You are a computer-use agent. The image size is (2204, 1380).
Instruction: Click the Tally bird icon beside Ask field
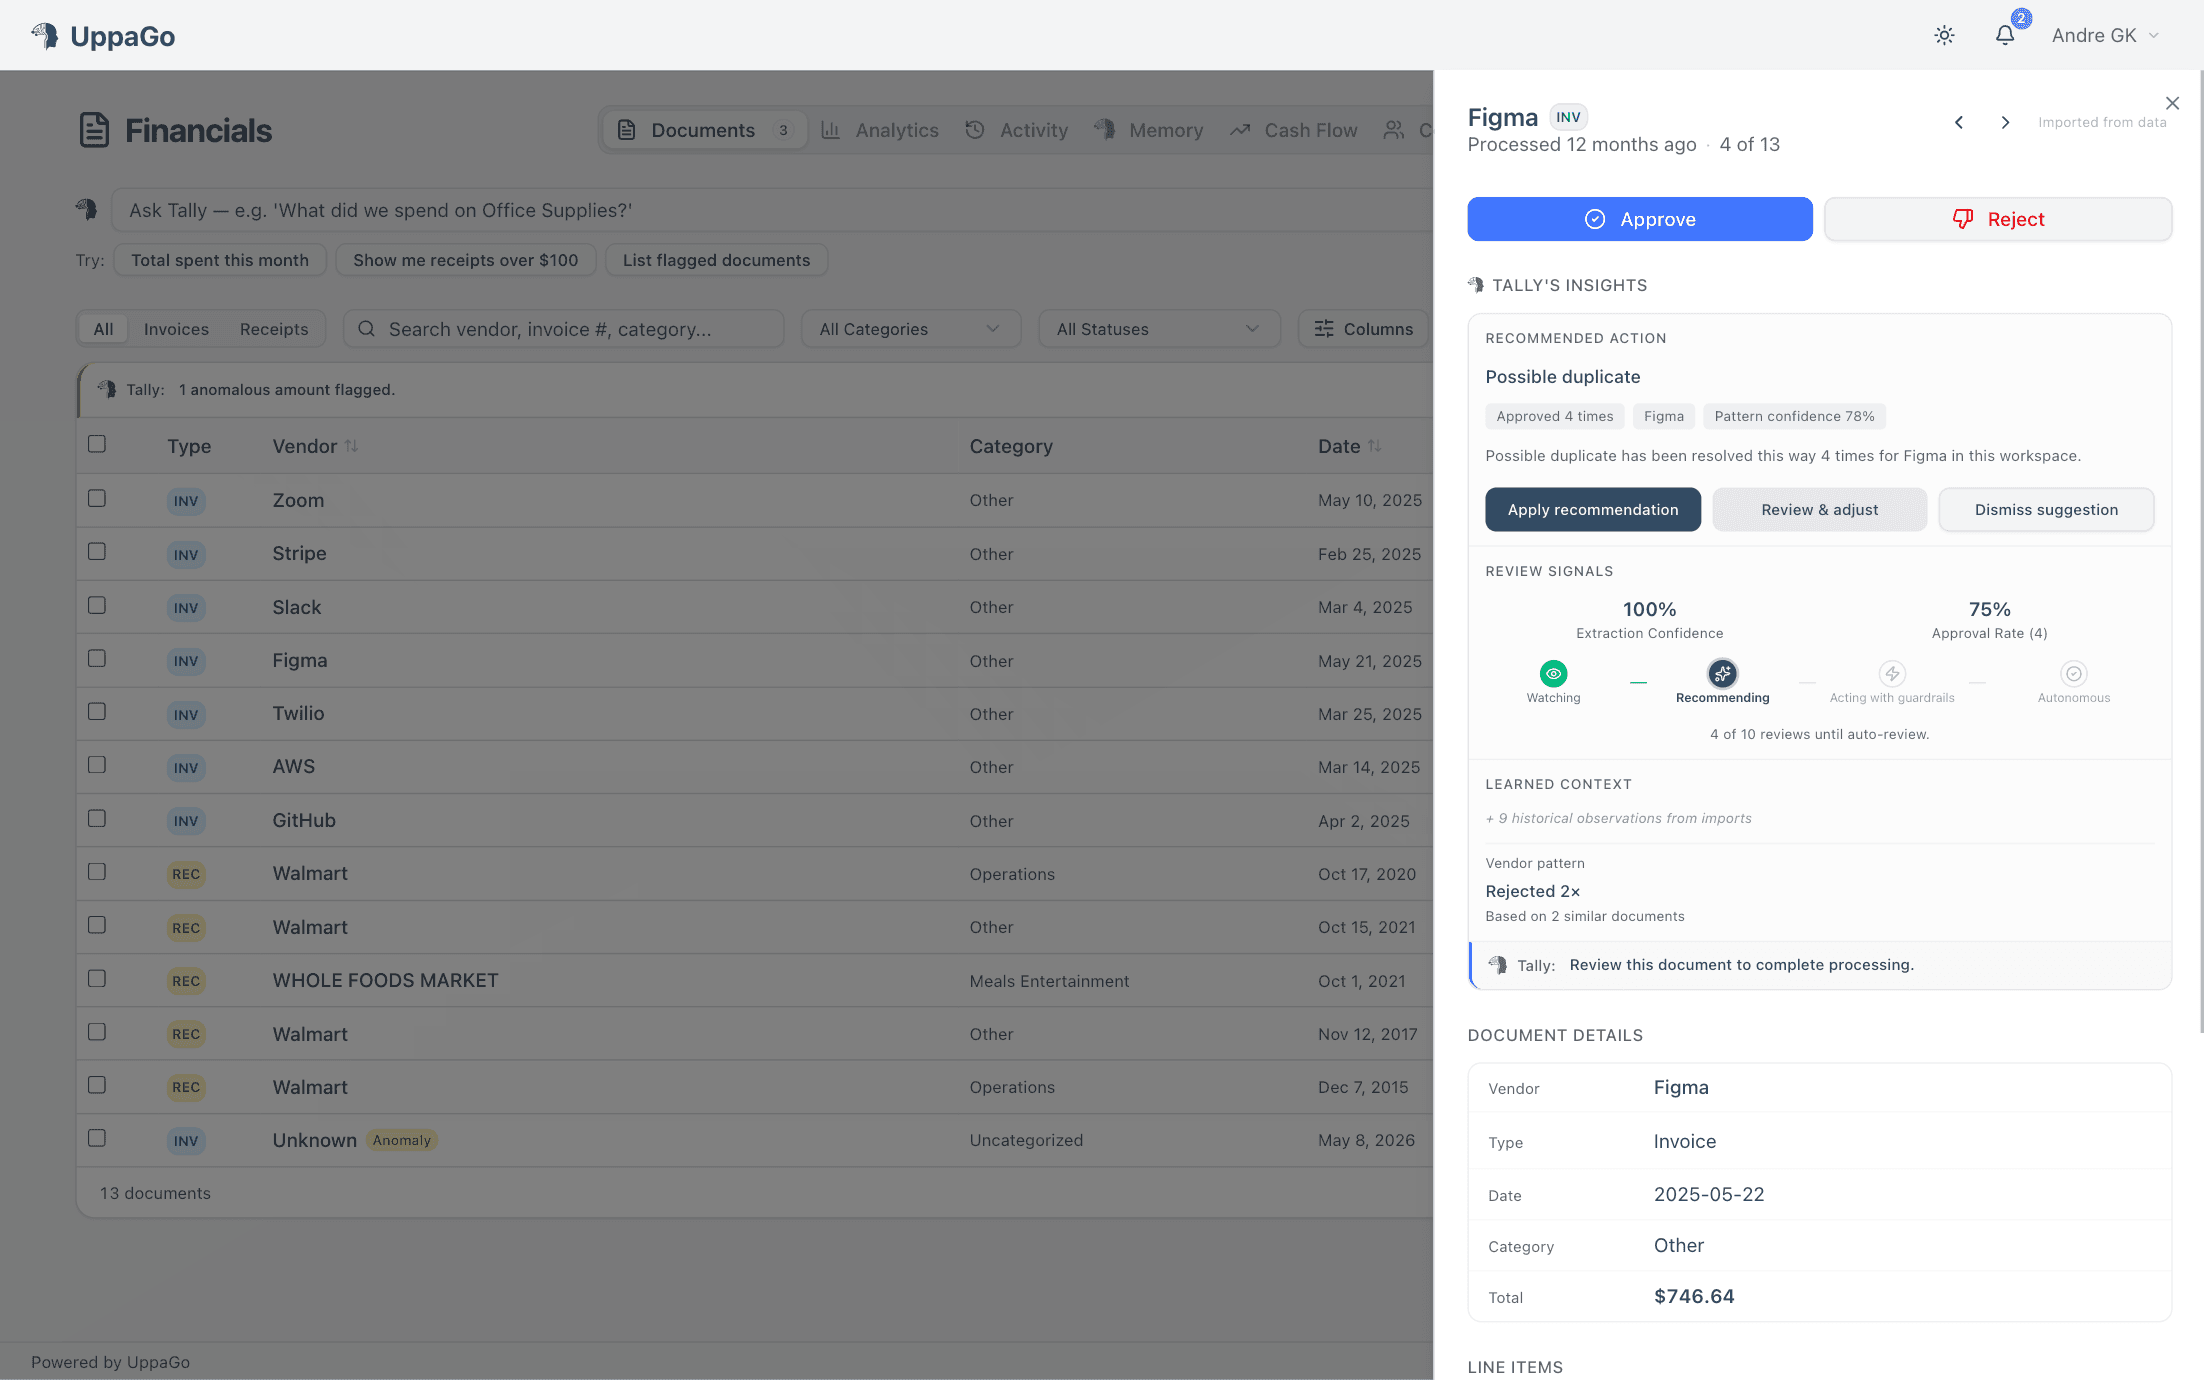(x=86, y=209)
